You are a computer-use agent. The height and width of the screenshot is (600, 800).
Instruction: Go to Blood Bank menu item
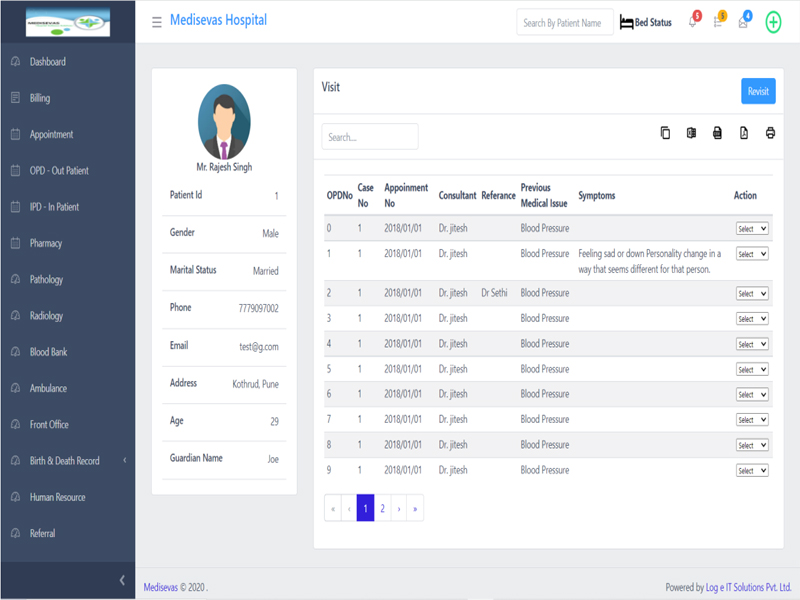pyautogui.click(x=49, y=352)
